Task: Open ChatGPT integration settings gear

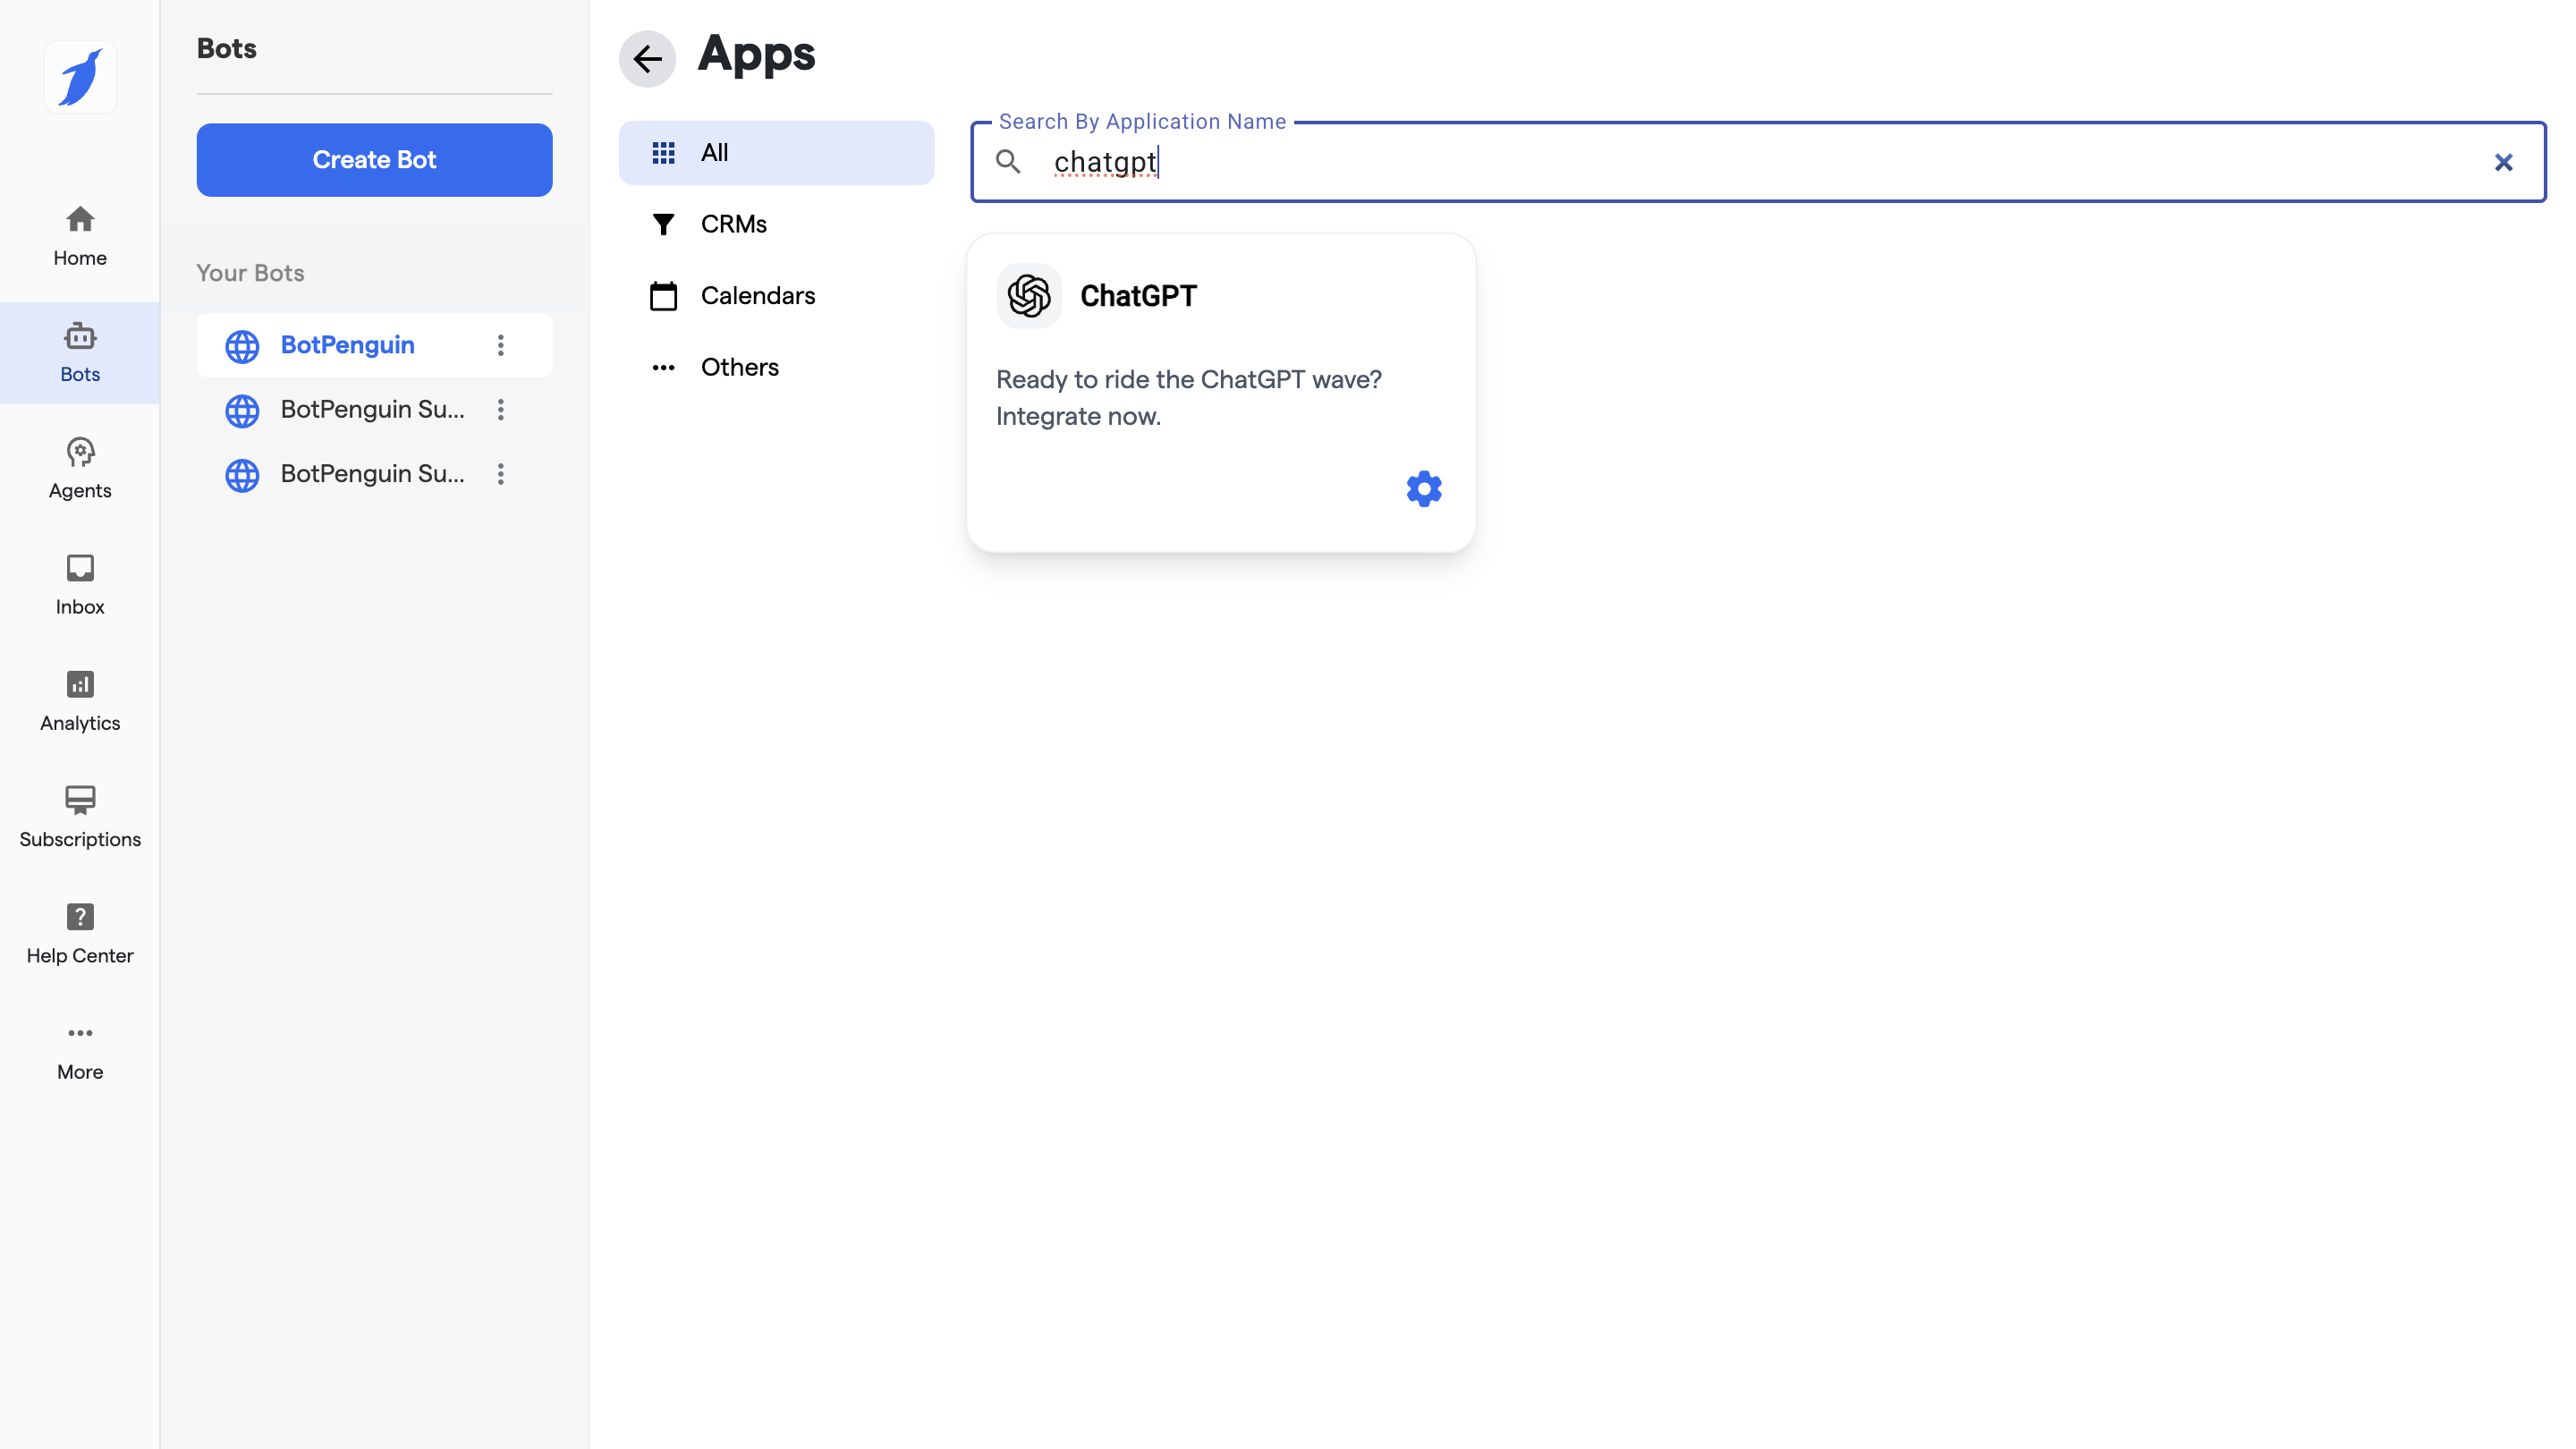Action: coord(1423,489)
